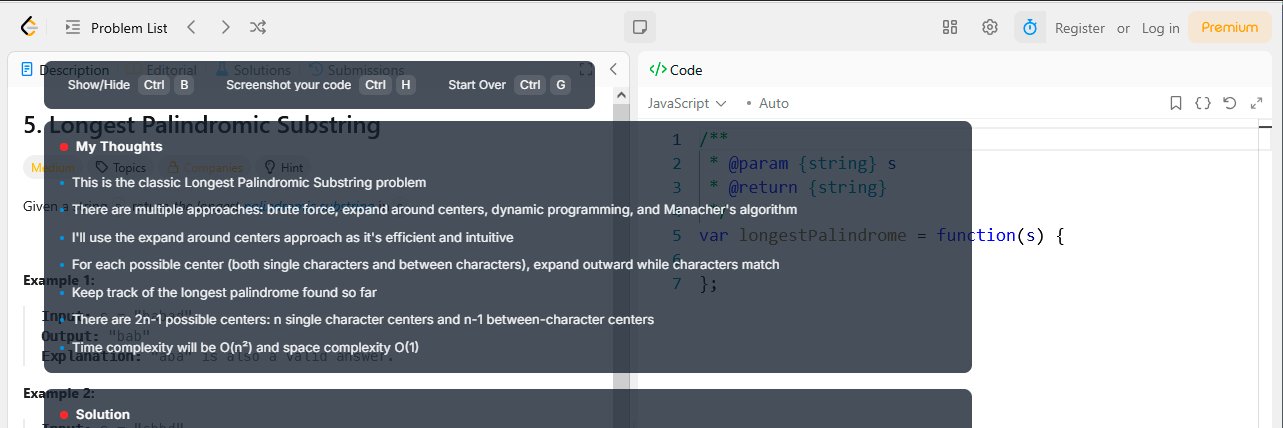The height and width of the screenshot is (428, 1283).
Task: Click the Example 1 heading
Action: (x=59, y=280)
